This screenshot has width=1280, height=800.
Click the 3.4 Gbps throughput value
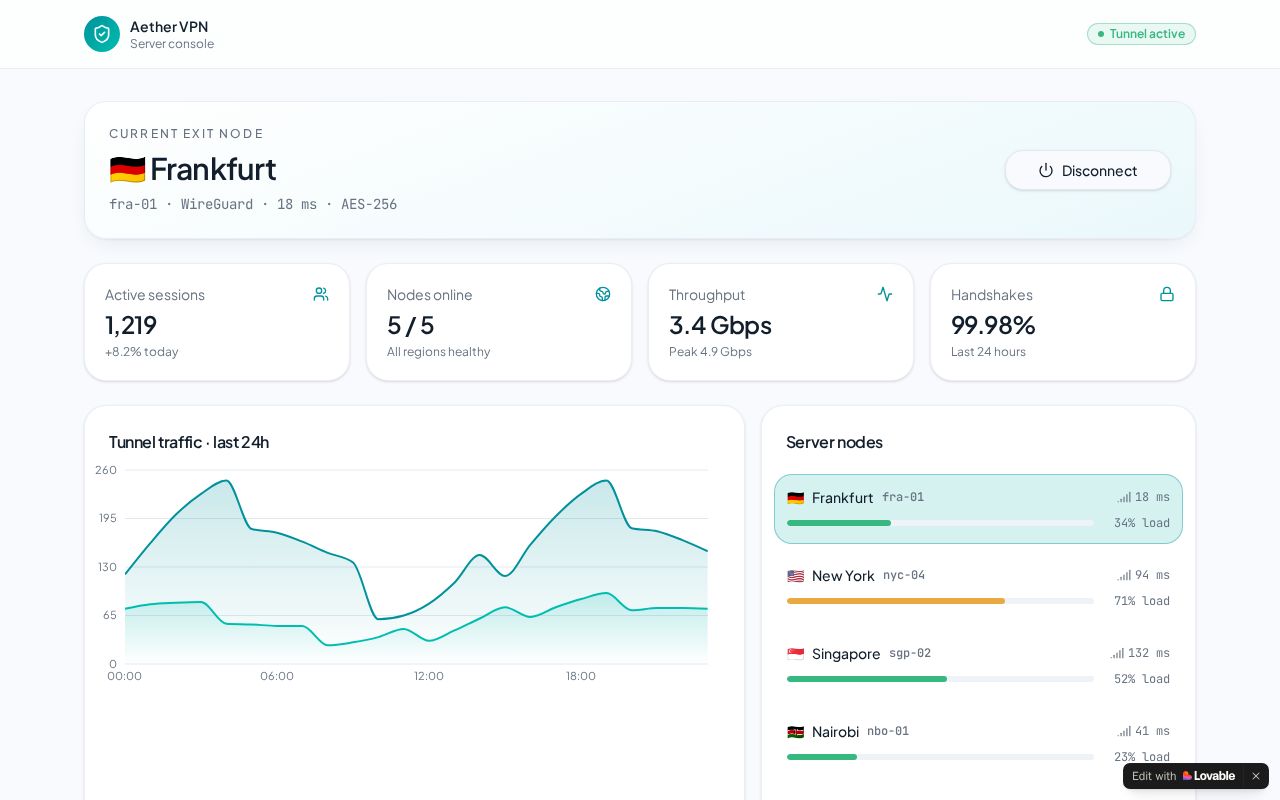coord(720,325)
